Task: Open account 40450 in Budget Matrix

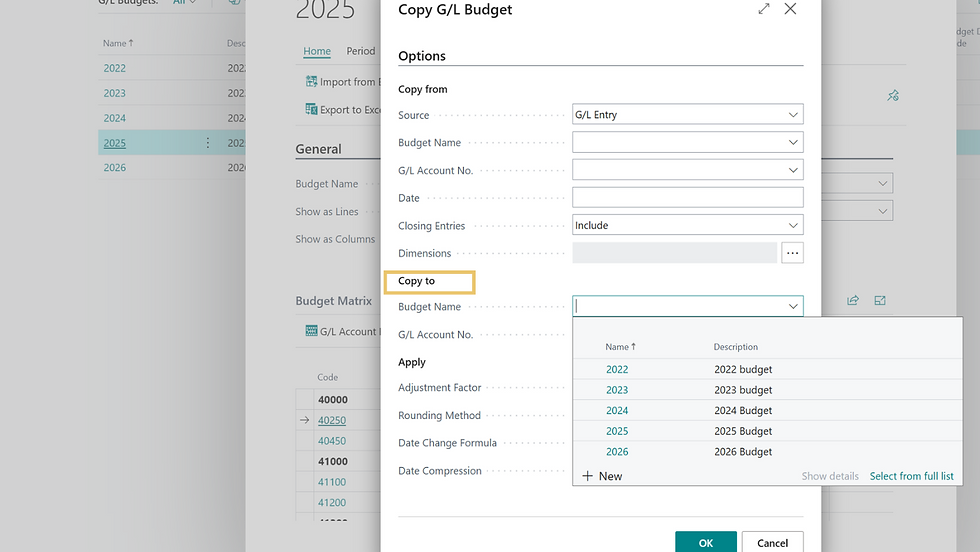Action: point(332,441)
